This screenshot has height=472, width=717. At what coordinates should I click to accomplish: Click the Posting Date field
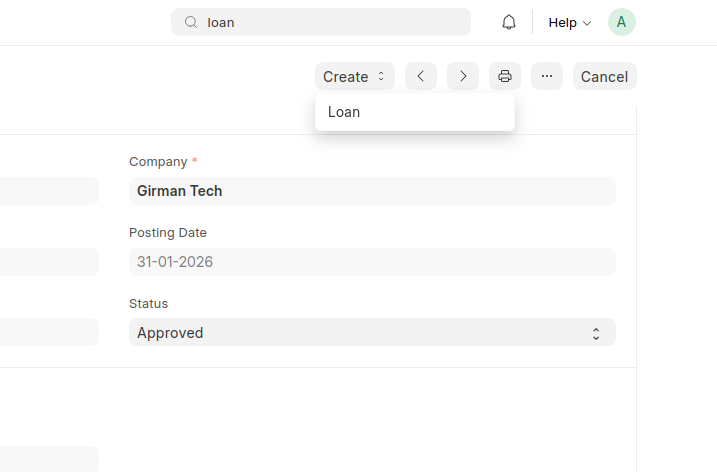(372, 262)
